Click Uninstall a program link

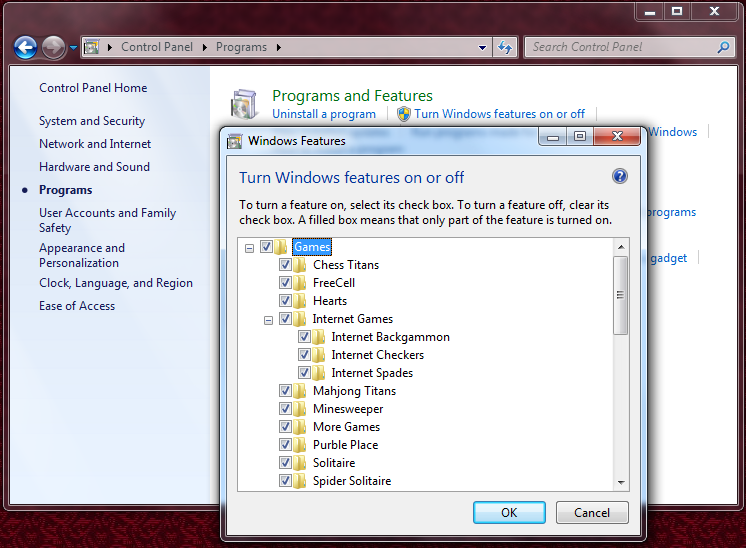click(x=324, y=114)
